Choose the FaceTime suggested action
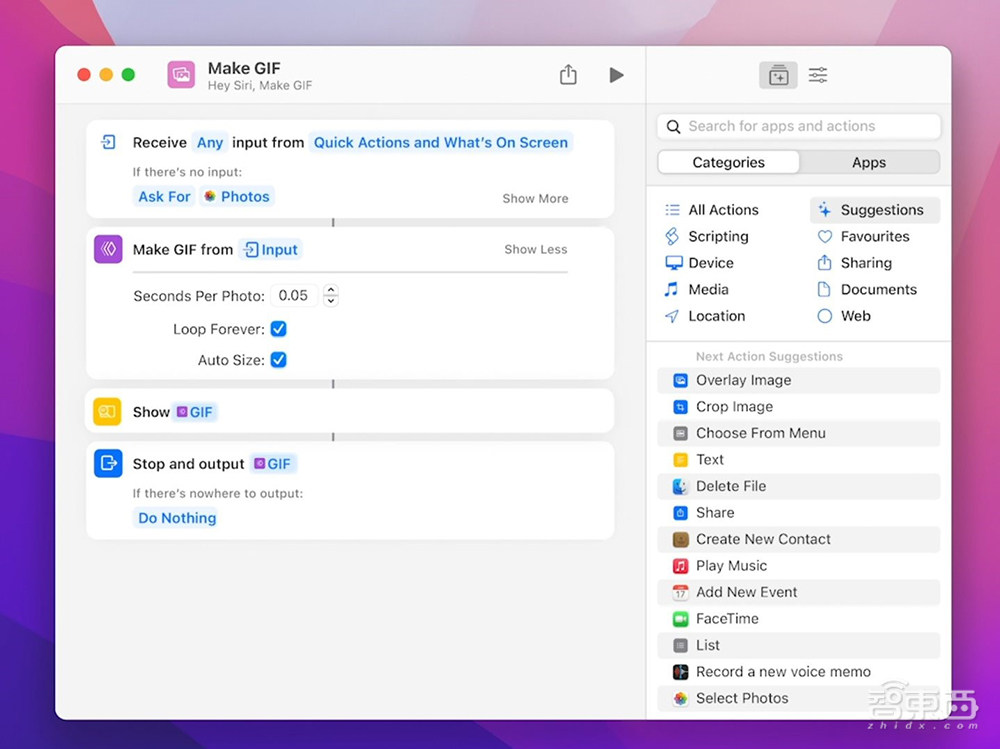Viewport: 1000px width, 749px height. coord(727,619)
